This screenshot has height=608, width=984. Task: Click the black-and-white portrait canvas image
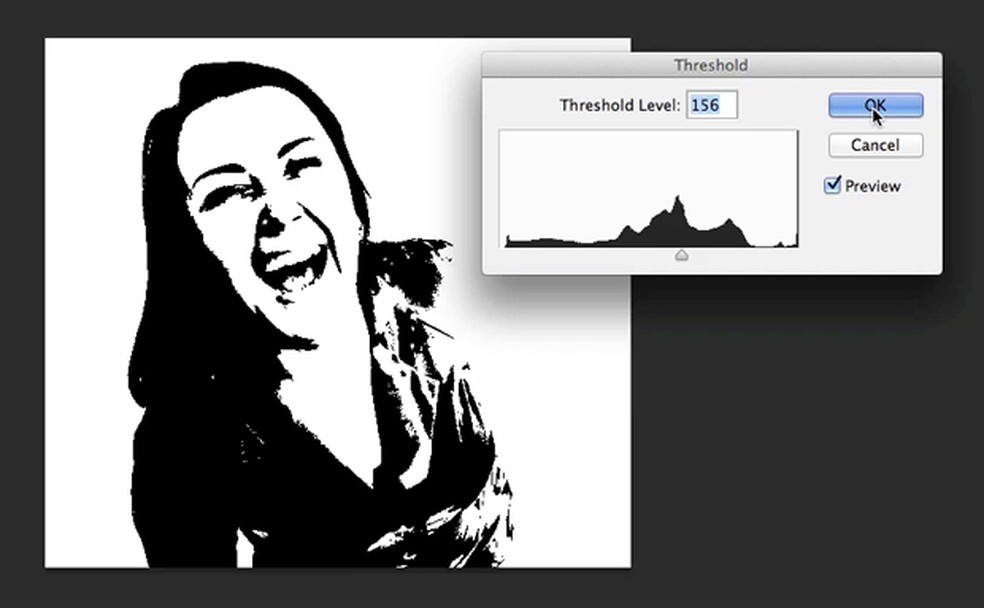(338, 303)
